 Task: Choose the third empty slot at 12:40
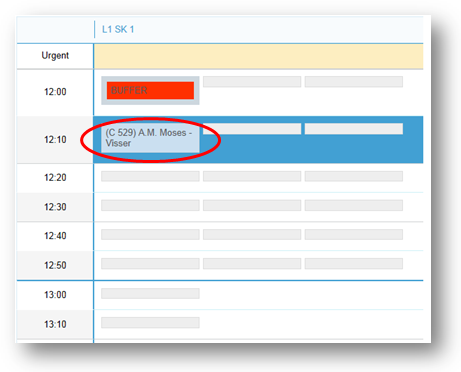354,234
